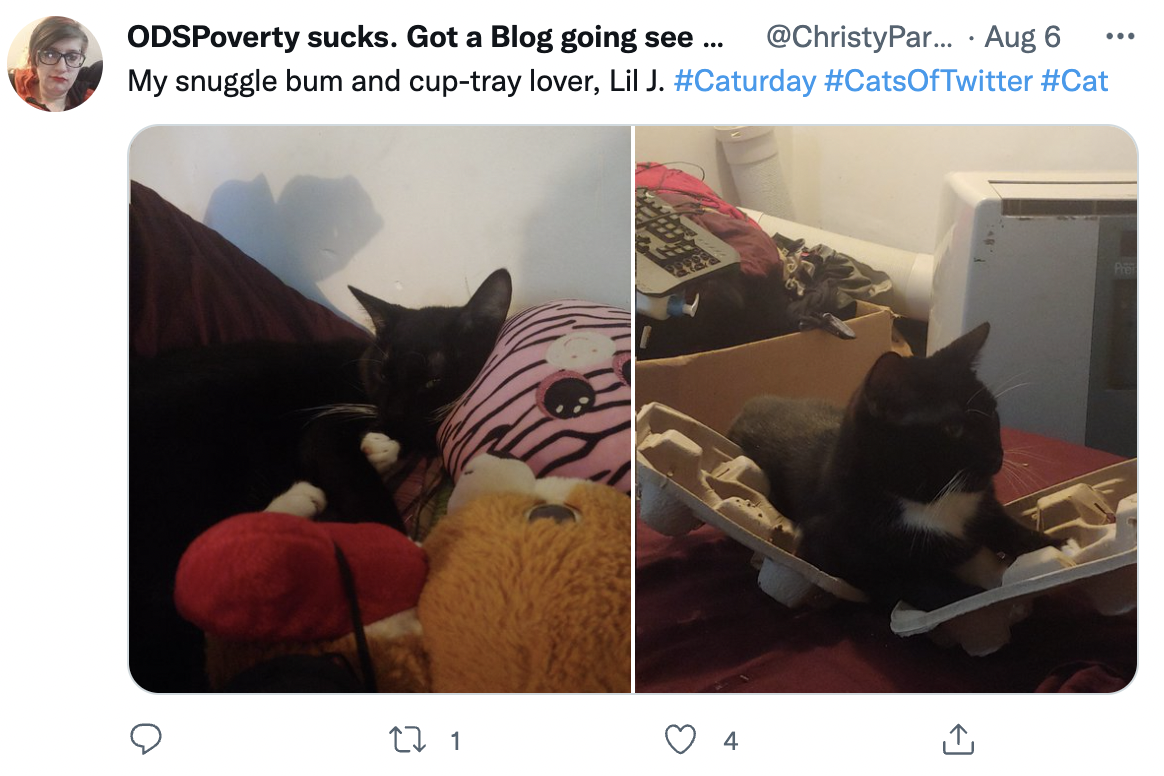
Task: Enlarge the left photo of the cat sleeping
Action: tap(379, 409)
